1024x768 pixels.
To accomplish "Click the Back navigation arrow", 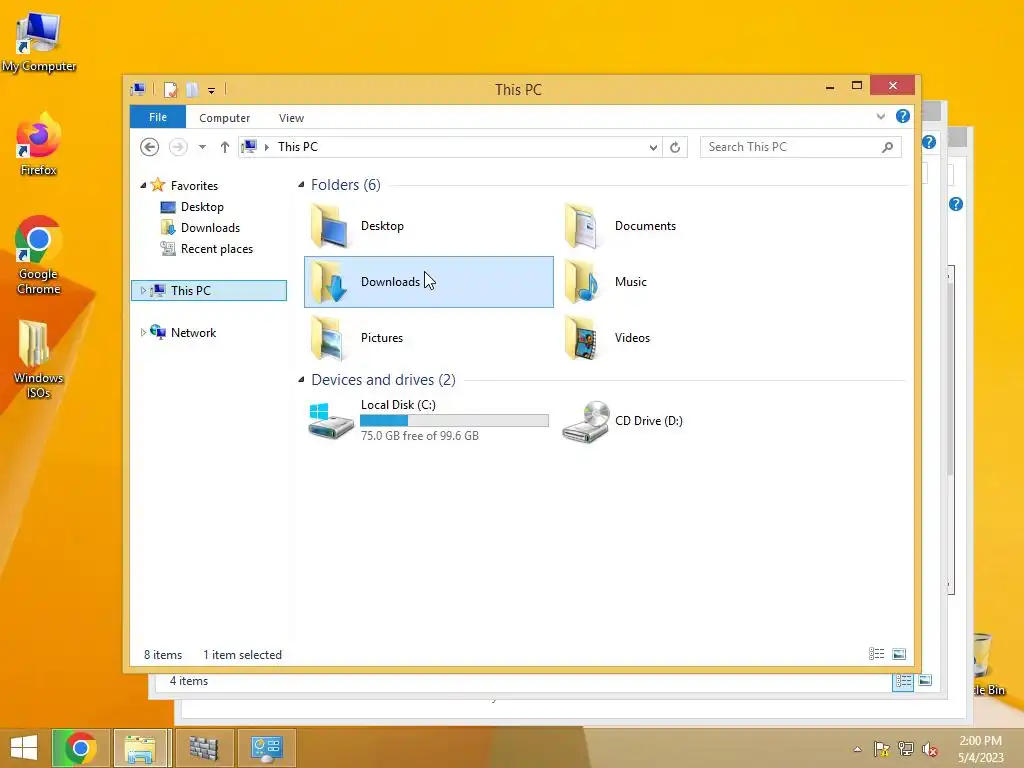I will click(150, 147).
